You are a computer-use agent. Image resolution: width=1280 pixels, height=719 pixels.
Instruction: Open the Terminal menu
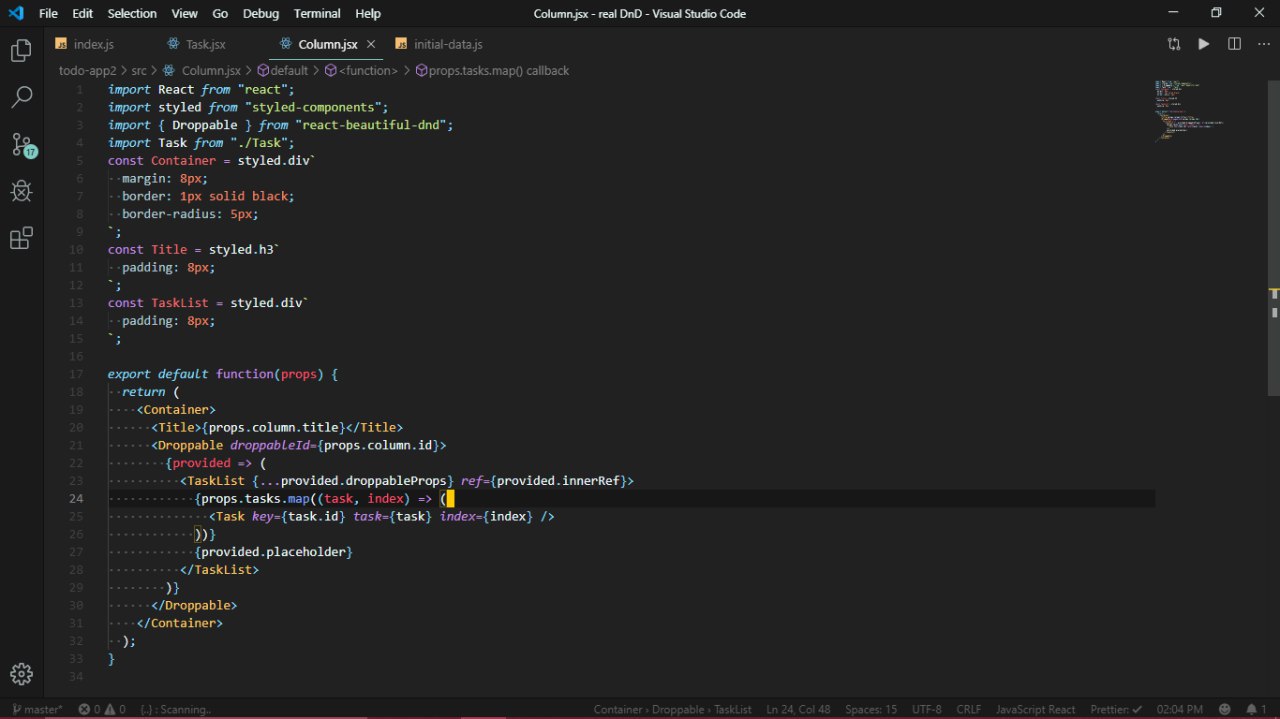pos(317,13)
